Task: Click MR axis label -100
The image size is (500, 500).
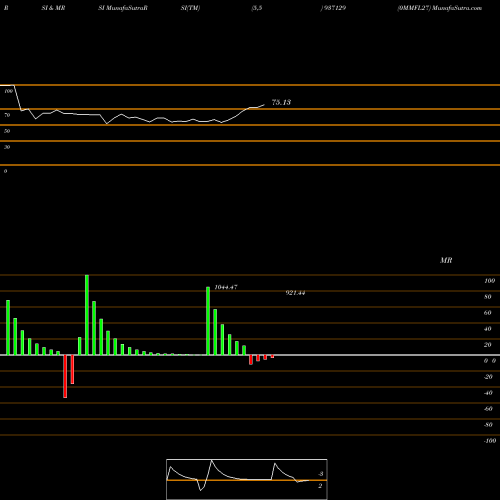Action: point(489,441)
